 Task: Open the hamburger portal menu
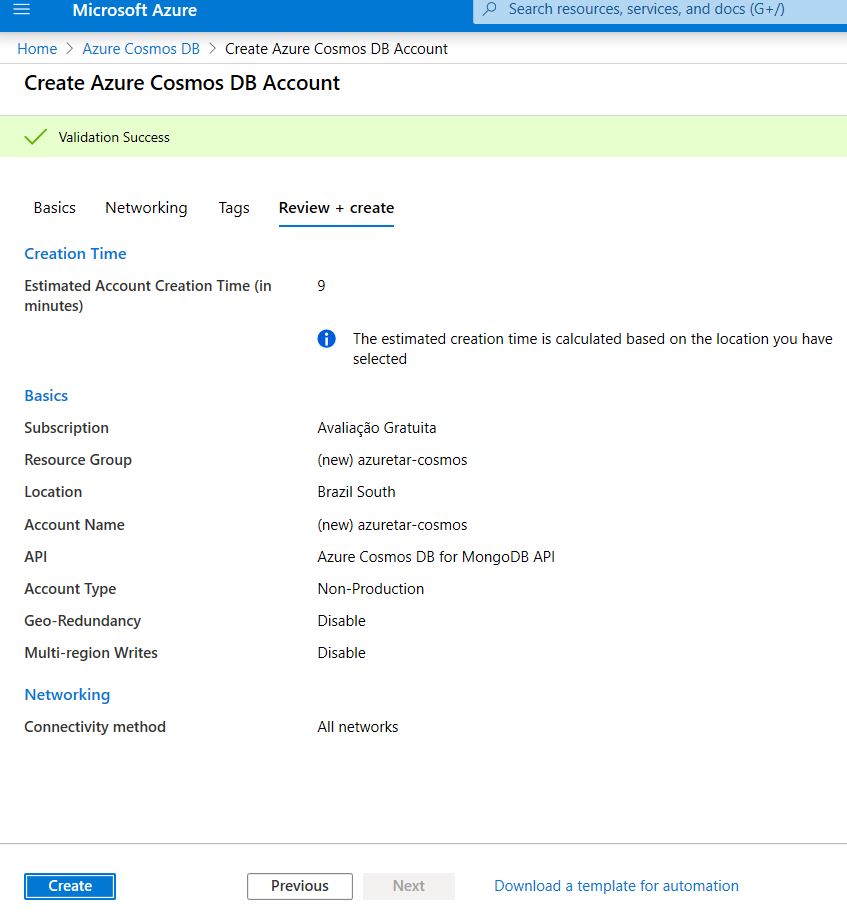coord(22,9)
